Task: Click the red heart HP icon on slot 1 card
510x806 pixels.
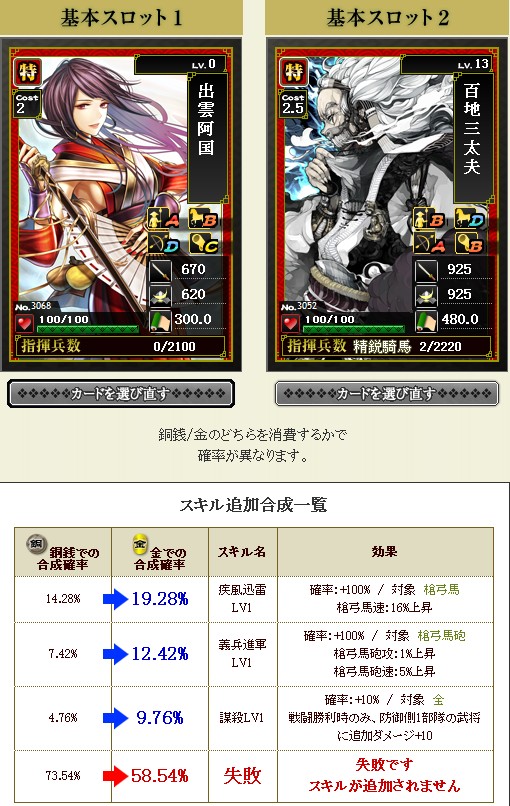Action: click(24, 324)
